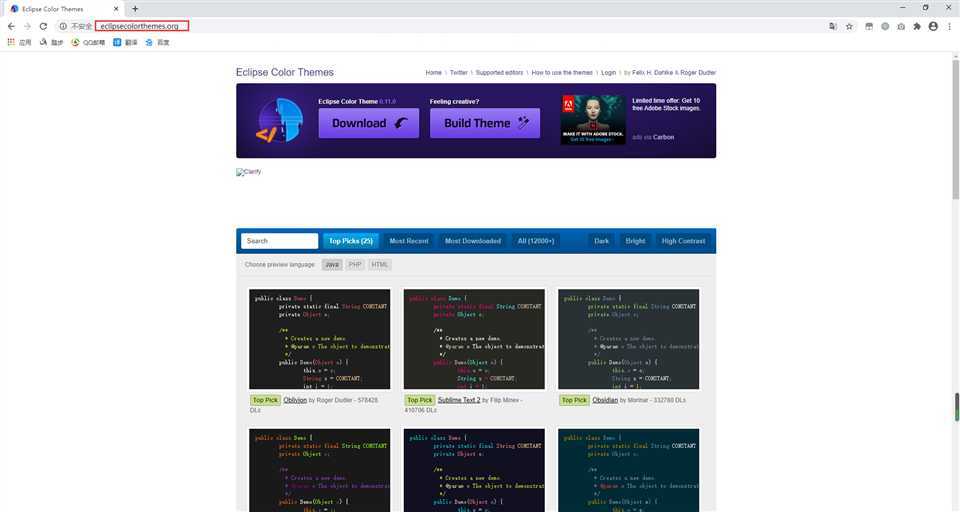Open theme thumbnail below Sublime Text 2
This screenshot has width=960, height=512.
(474, 470)
